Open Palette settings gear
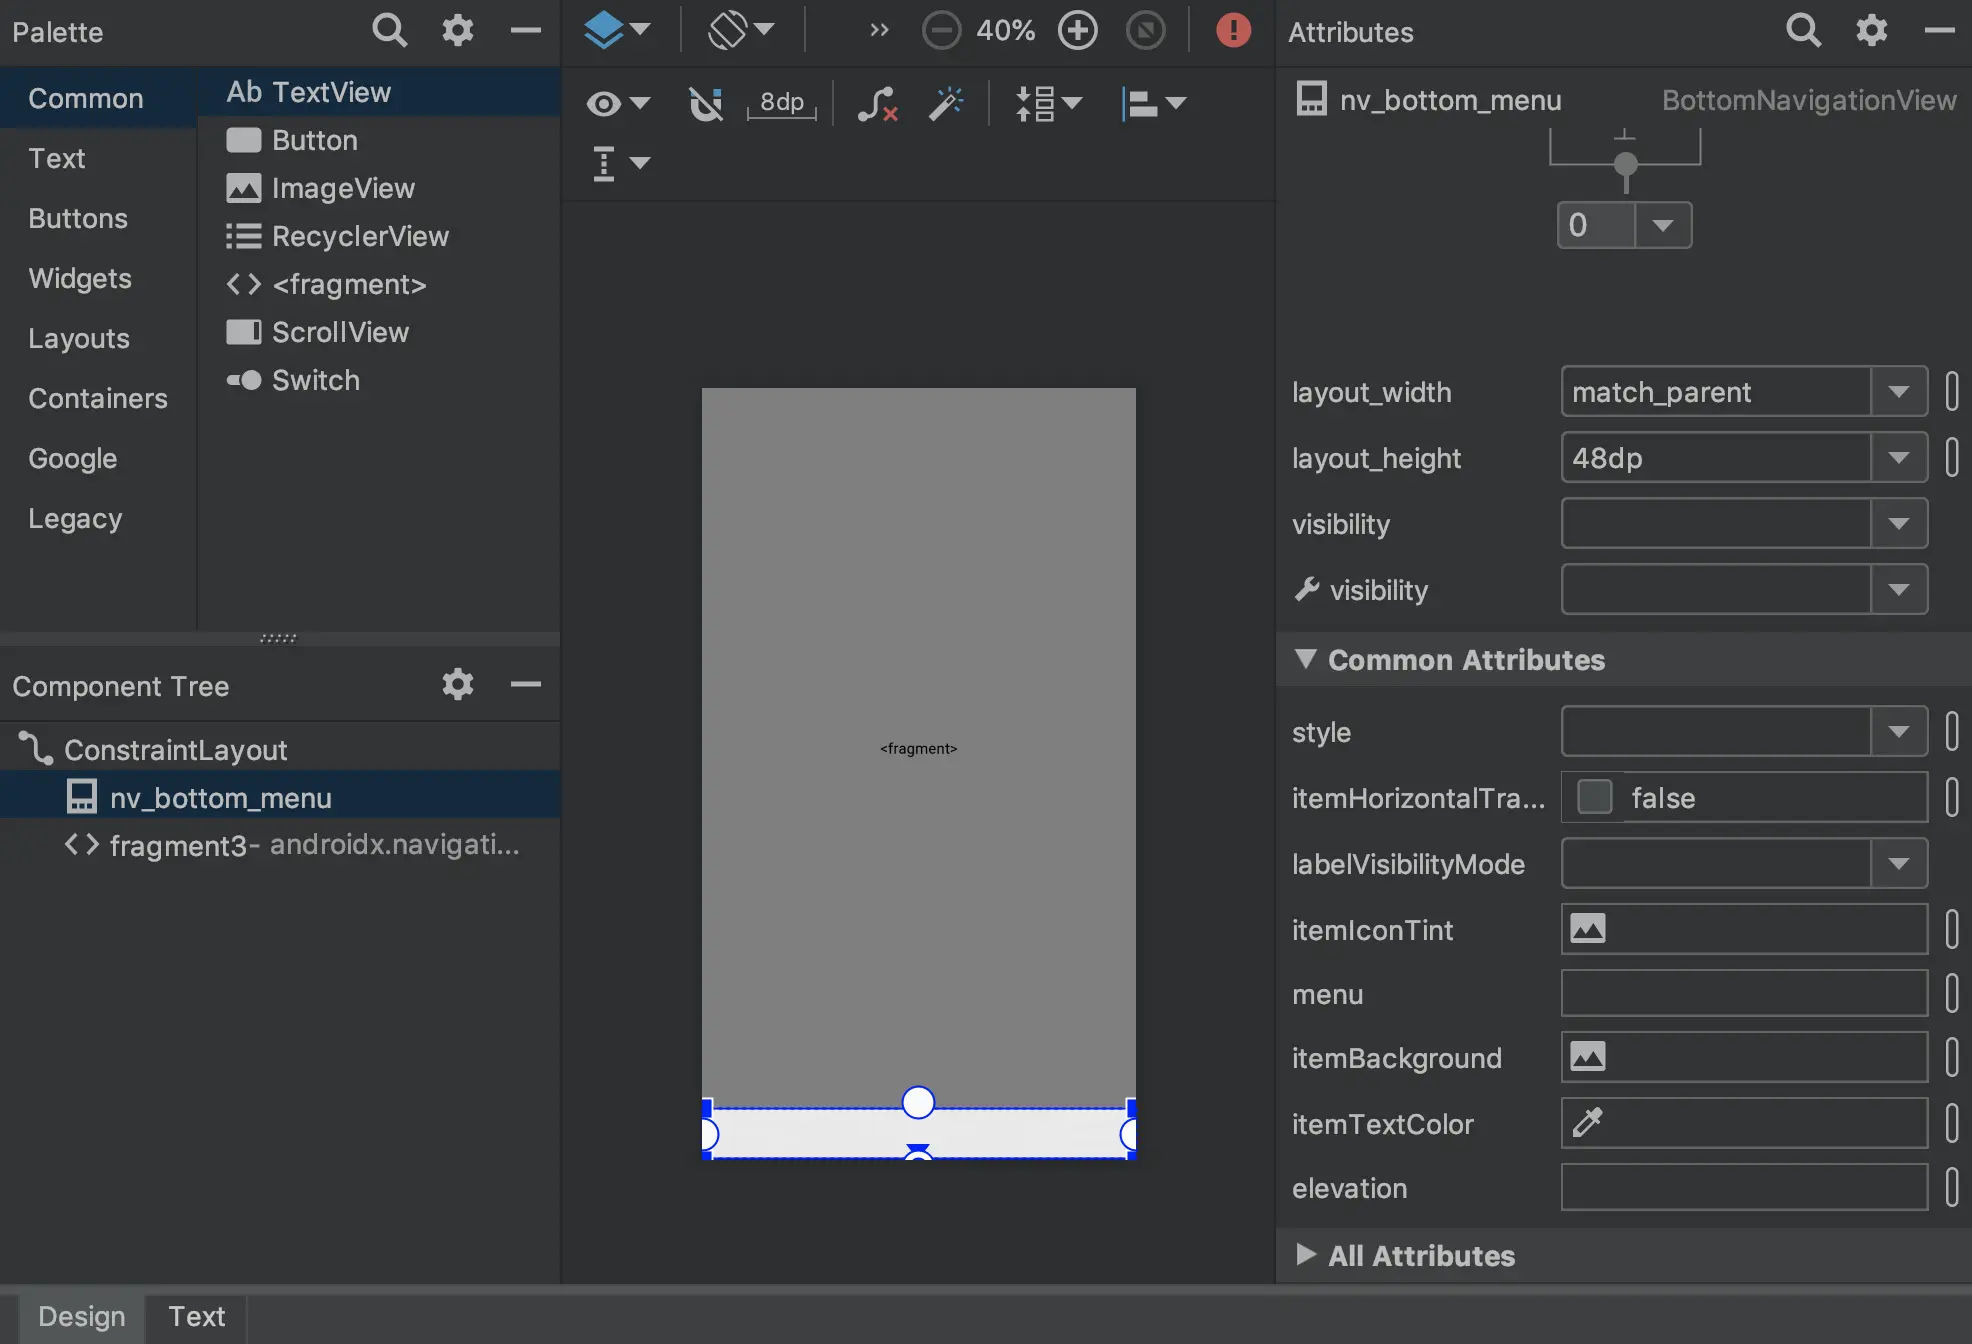This screenshot has height=1344, width=1972. click(458, 31)
